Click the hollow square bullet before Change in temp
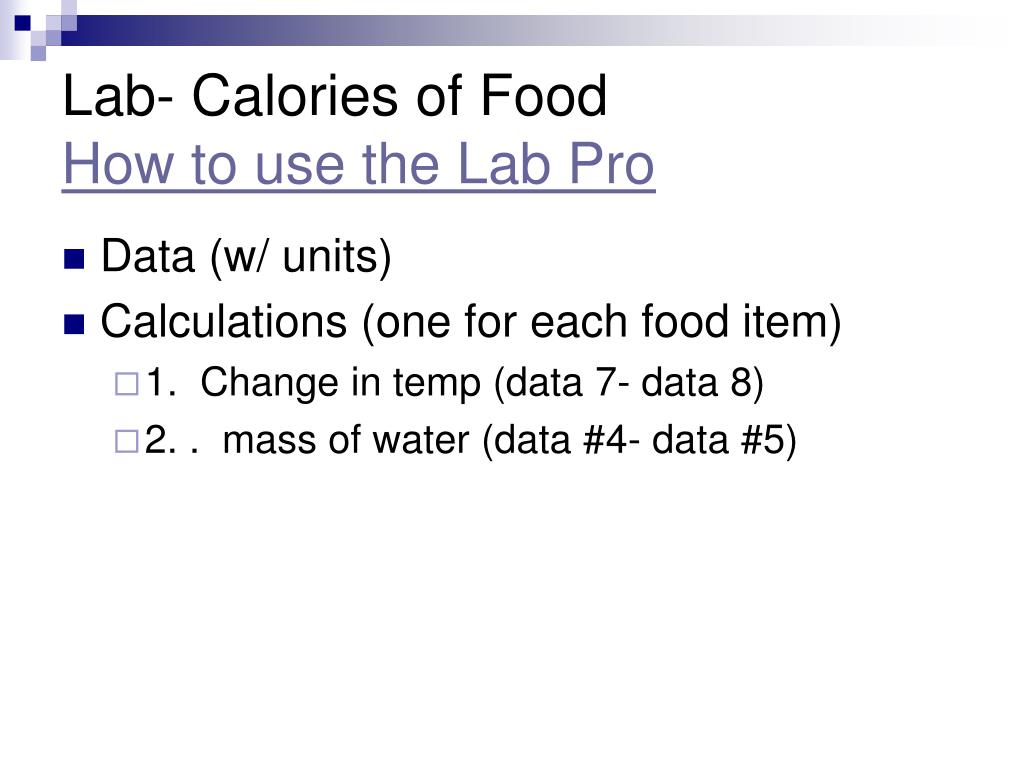 click(x=127, y=384)
